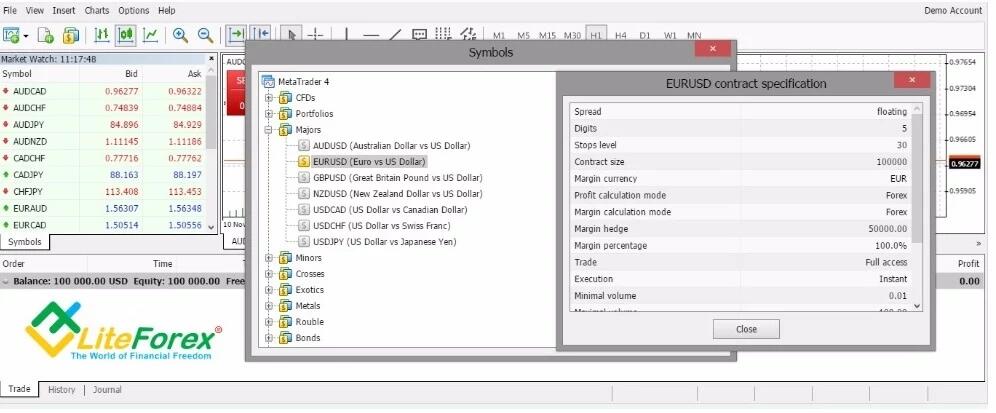This screenshot has height=413, width=996.
Task: Switch to M30 timeframe
Action: pos(572,36)
